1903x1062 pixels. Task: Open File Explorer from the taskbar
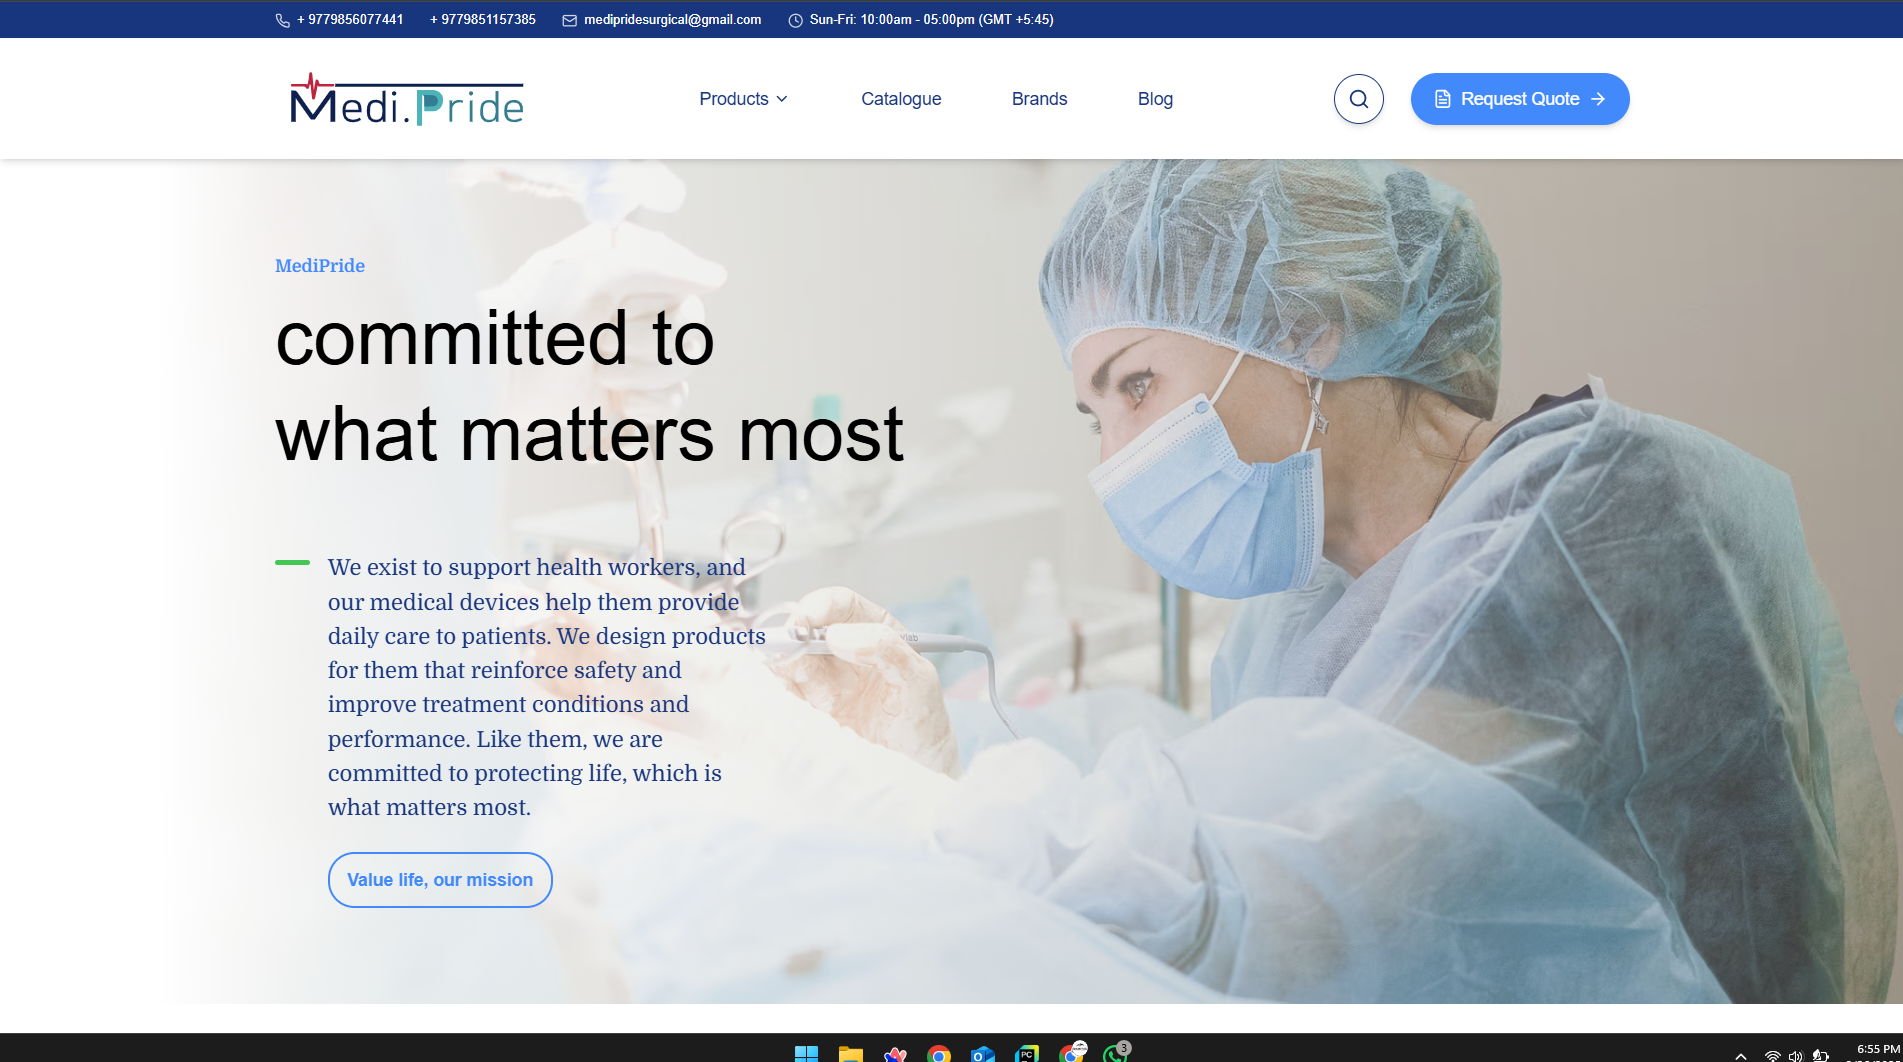850,1053
